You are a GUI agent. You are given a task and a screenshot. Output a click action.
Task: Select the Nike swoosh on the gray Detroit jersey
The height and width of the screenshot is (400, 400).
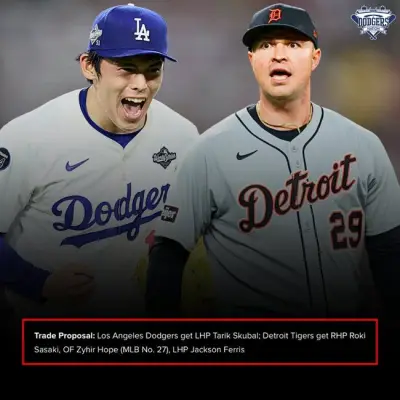click(x=247, y=155)
